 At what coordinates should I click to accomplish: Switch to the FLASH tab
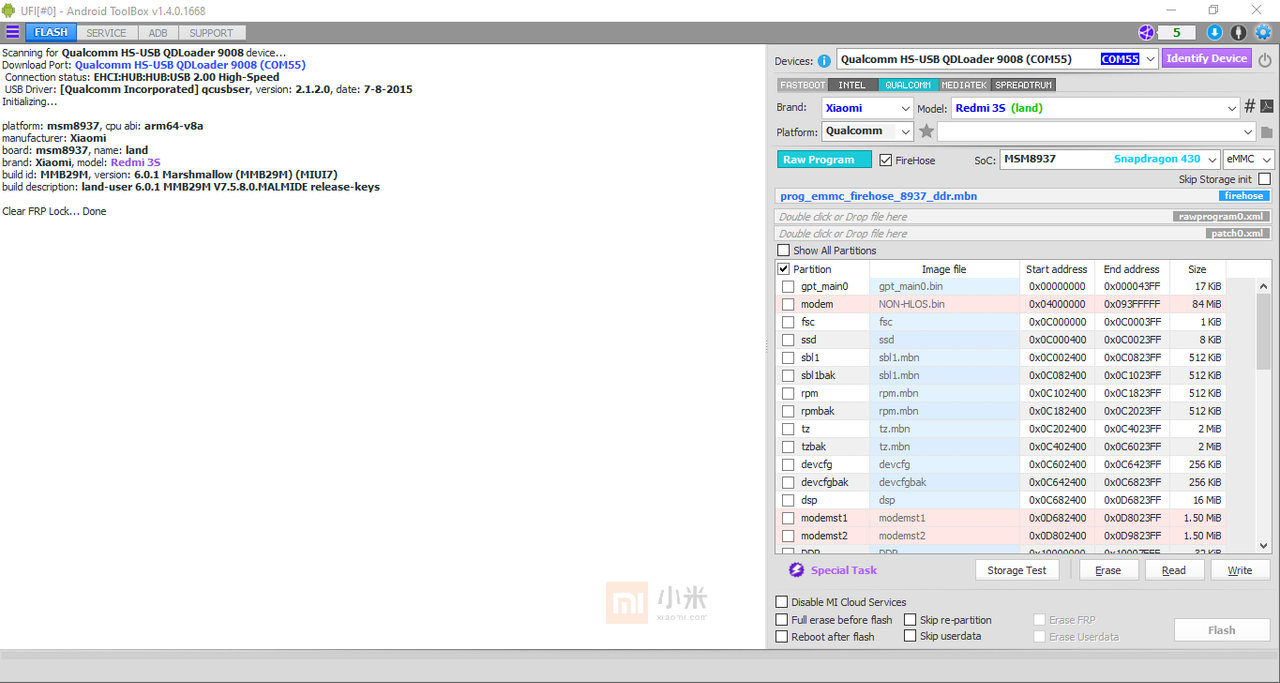[51, 33]
